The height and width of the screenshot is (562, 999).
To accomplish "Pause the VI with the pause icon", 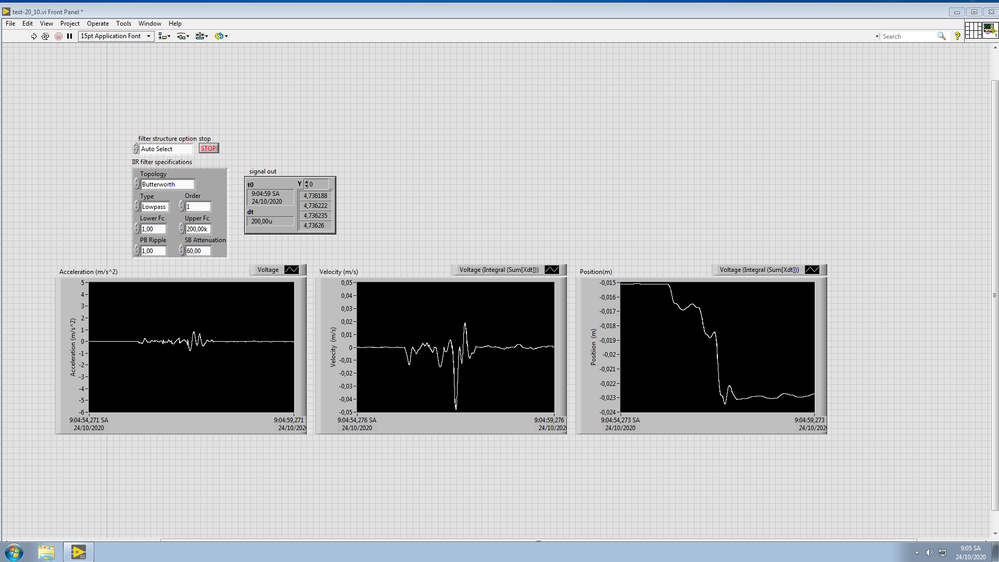I will click(x=69, y=36).
